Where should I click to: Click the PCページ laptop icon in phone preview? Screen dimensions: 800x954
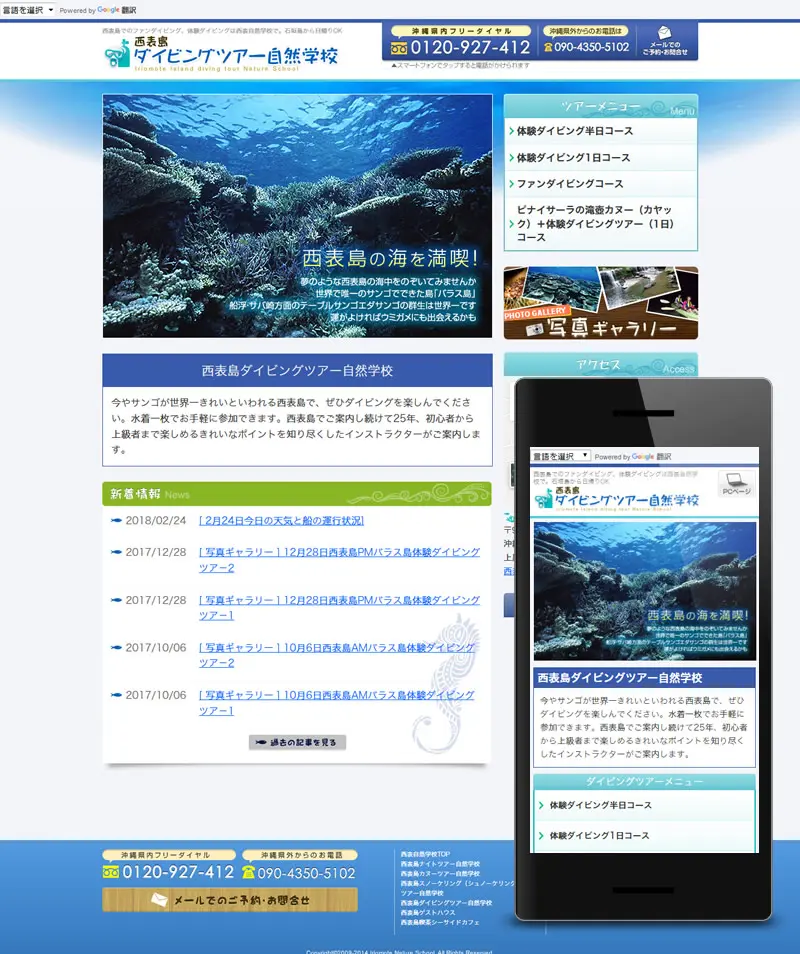coord(736,484)
